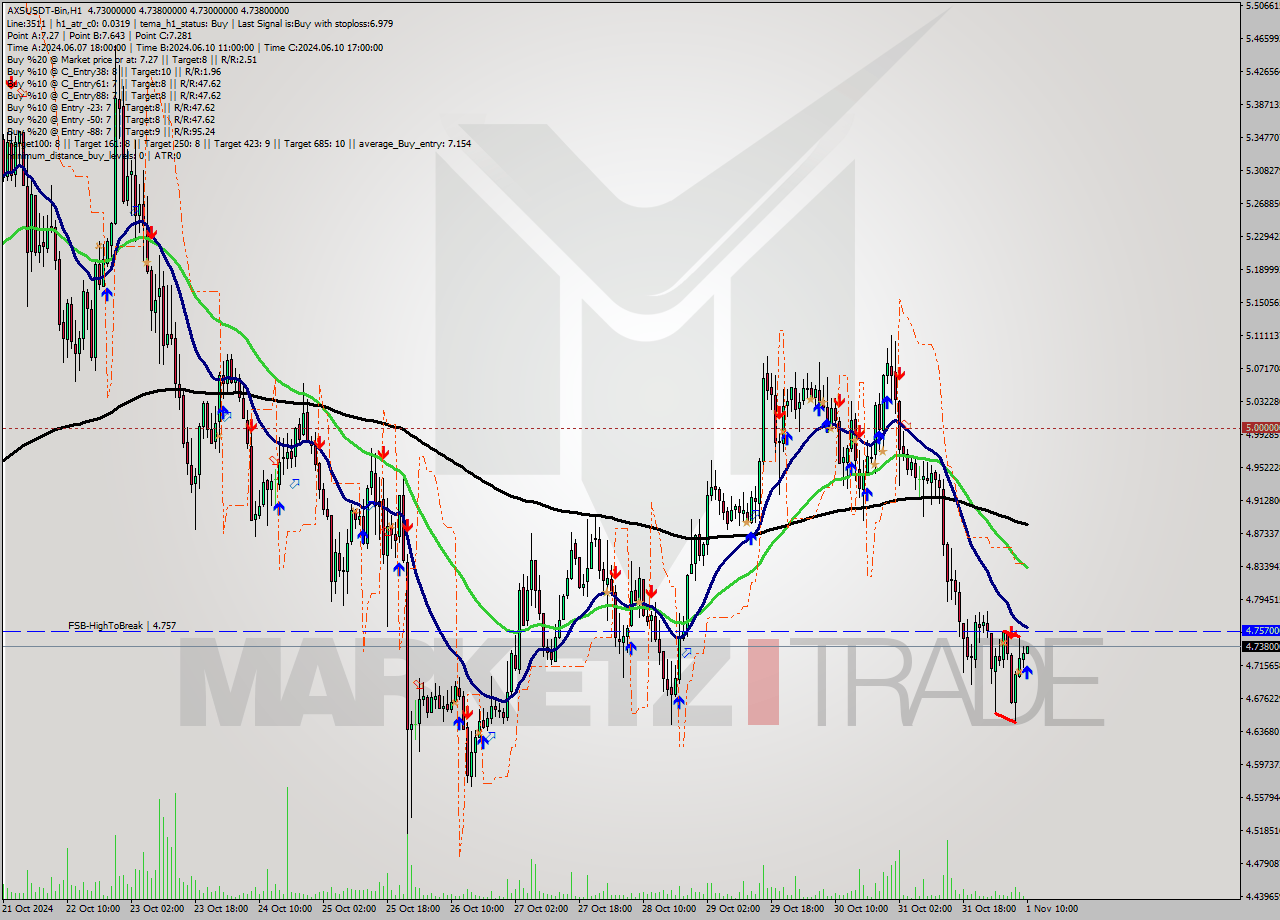Click the '27 Oct 18:00' time axis label
The width and height of the screenshot is (1280, 920).
(x=605, y=909)
